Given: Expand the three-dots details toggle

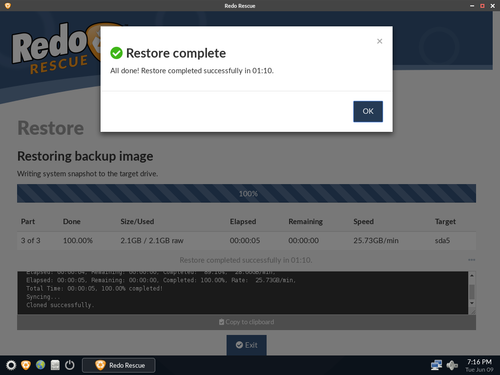Looking at the screenshot, I should [x=471, y=260].
